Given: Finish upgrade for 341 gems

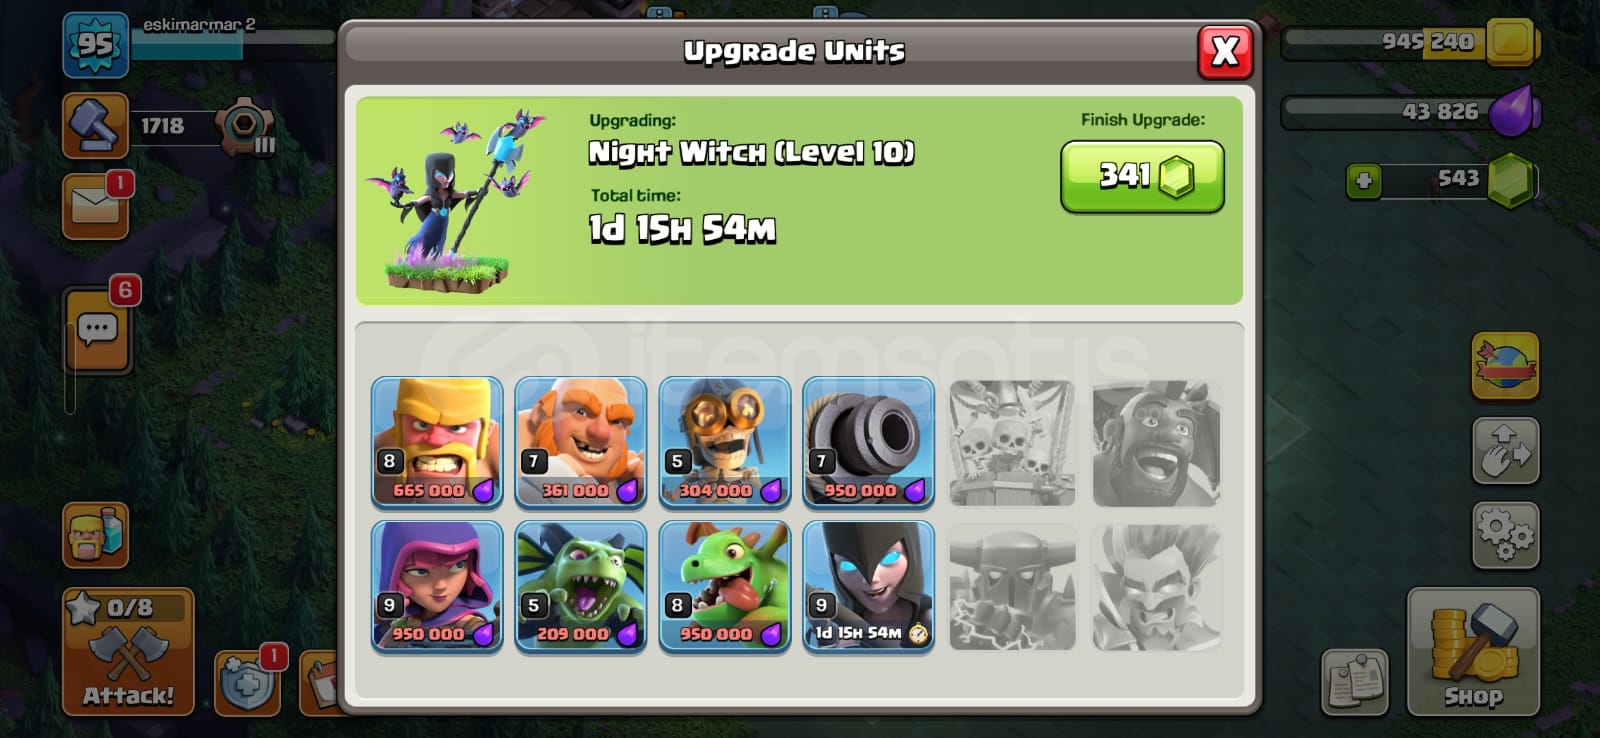Looking at the screenshot, I should click(1142, 176).
